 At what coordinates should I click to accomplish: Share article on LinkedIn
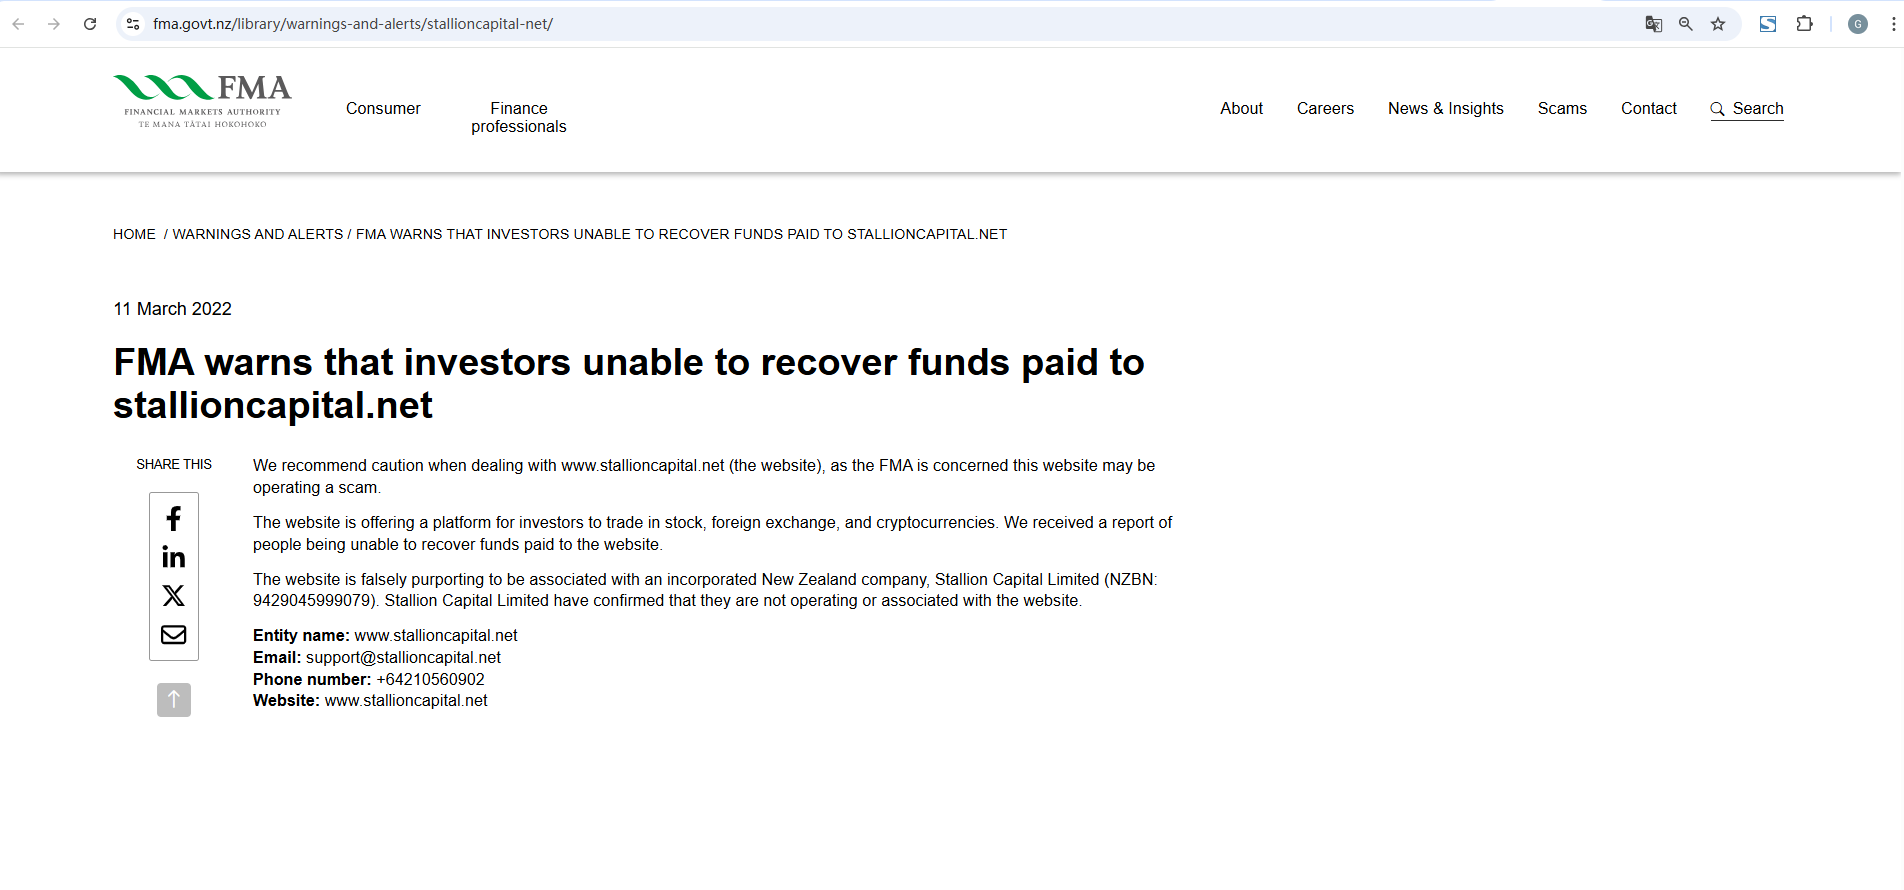tap(174, 557)
